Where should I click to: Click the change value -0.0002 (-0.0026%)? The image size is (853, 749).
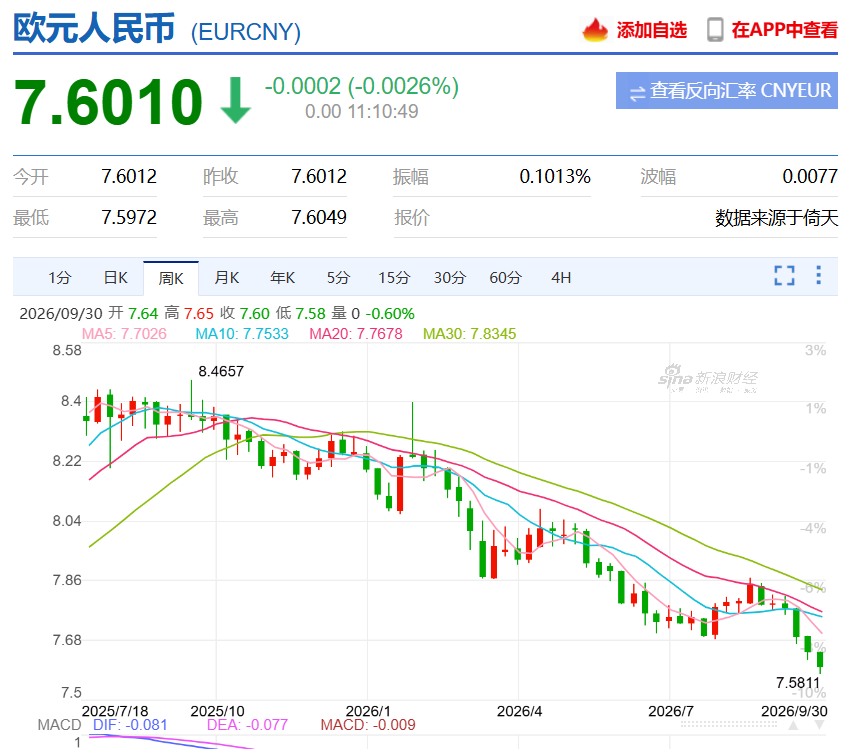click(362, 86)
